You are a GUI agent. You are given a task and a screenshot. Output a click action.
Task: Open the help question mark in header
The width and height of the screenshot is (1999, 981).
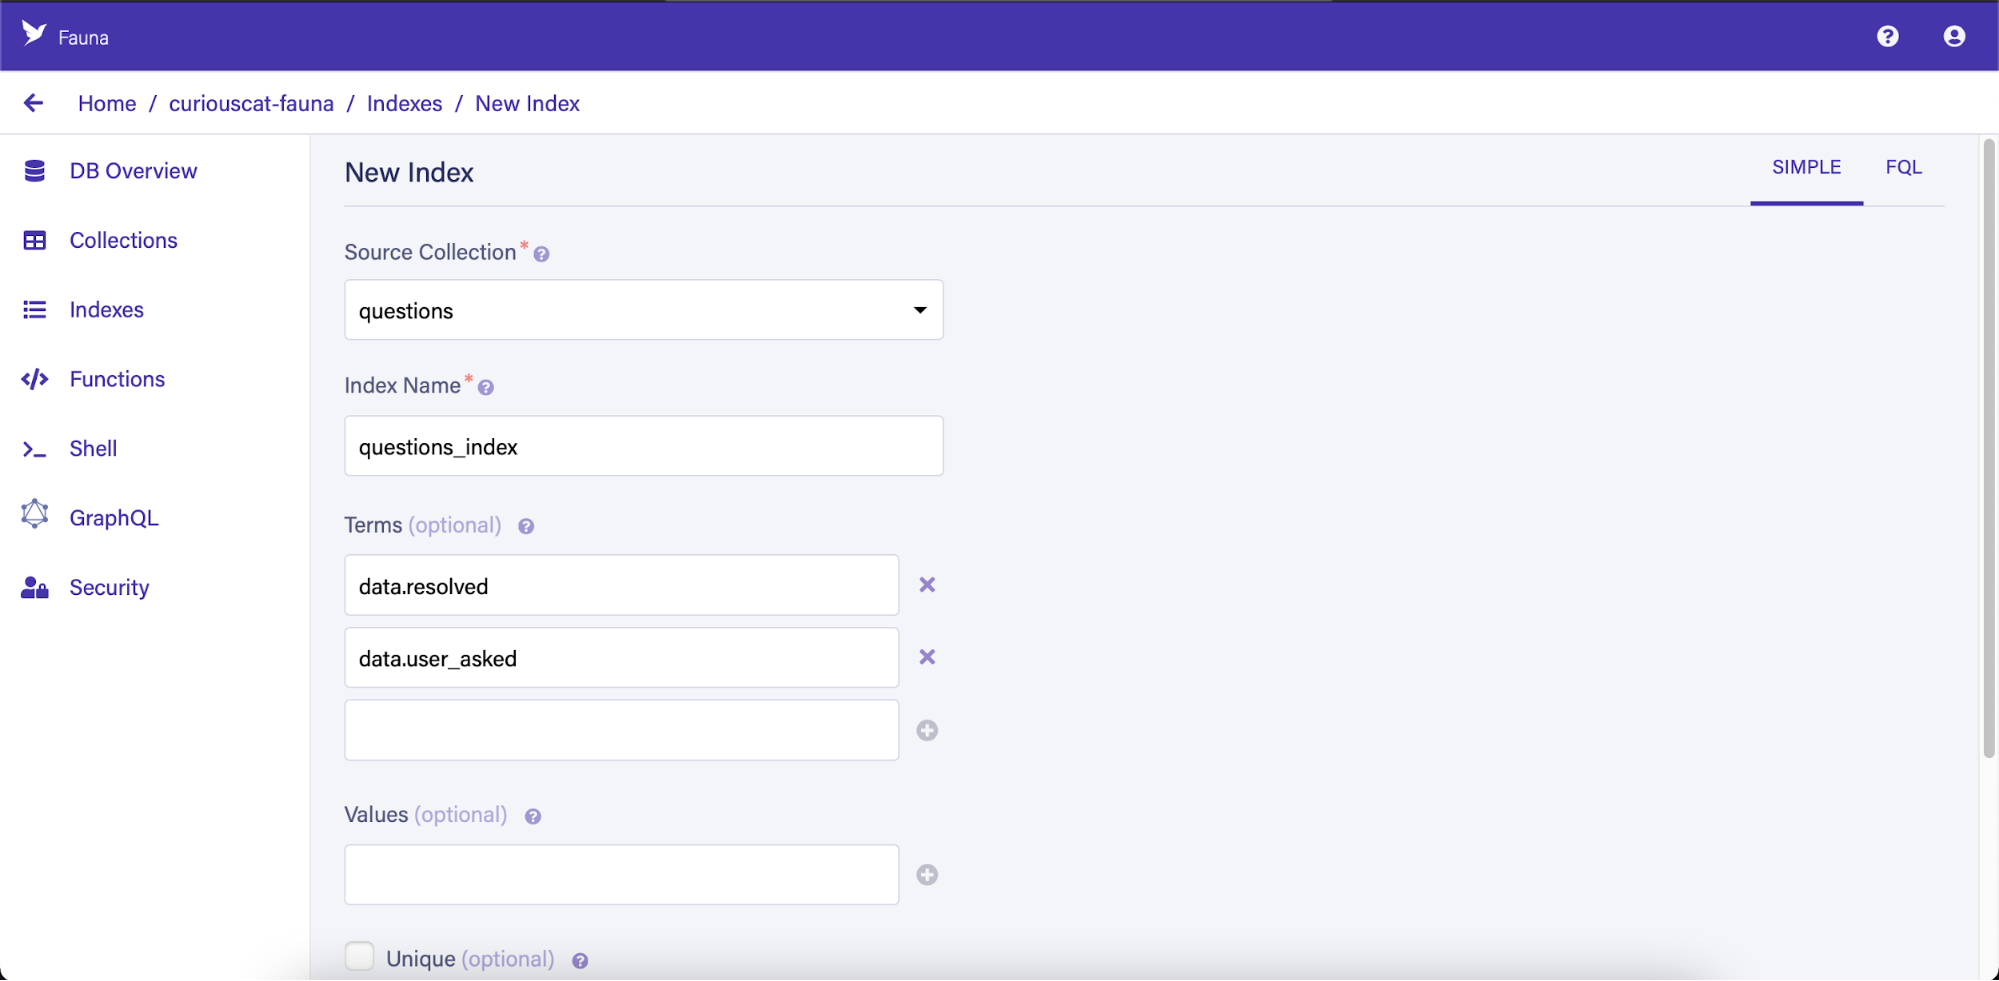pyautogui.click(x=1887, y=36)
